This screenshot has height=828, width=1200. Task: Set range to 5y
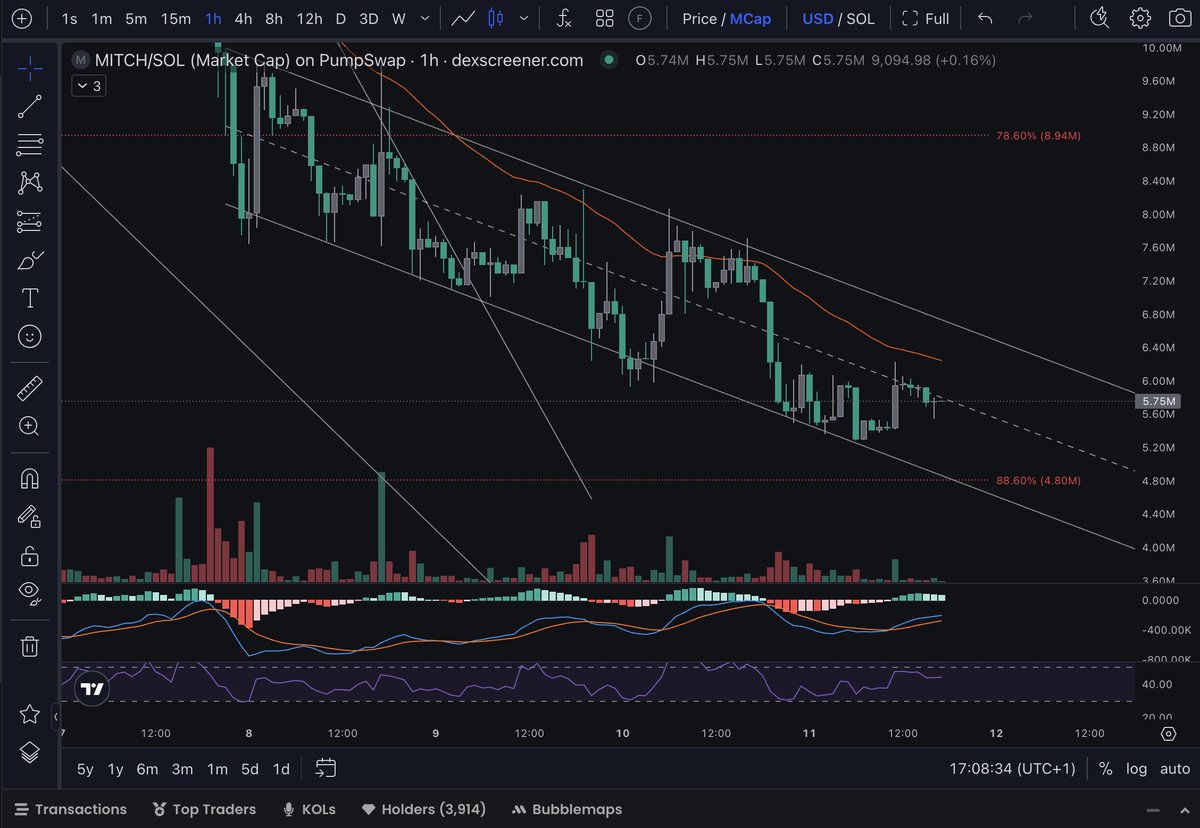pyautogui.click(x=85, y=769)
